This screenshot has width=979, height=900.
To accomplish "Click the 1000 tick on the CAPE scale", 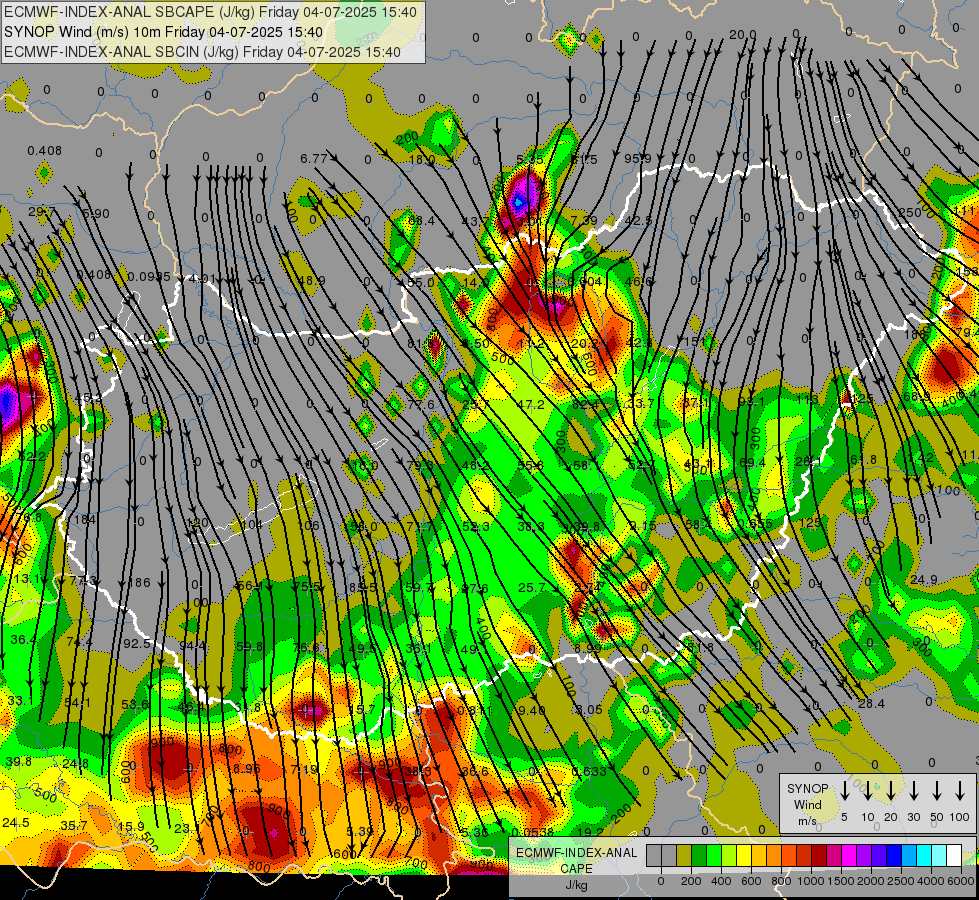I will click(811, 881).
